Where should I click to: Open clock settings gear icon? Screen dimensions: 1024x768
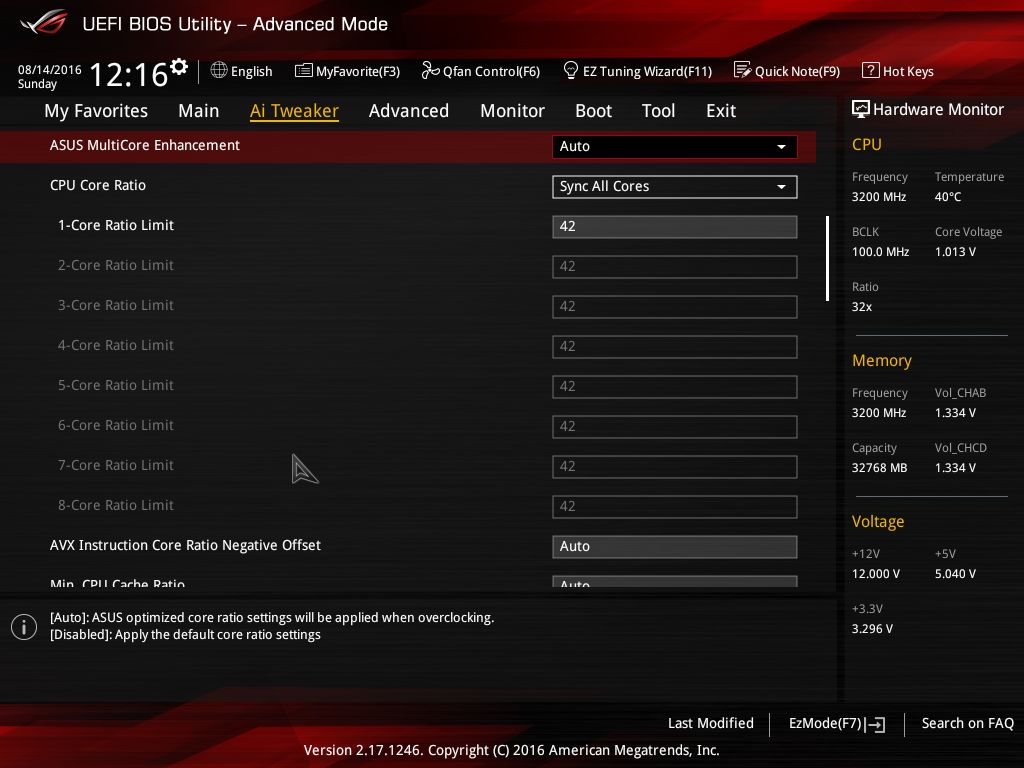[179, 66]
